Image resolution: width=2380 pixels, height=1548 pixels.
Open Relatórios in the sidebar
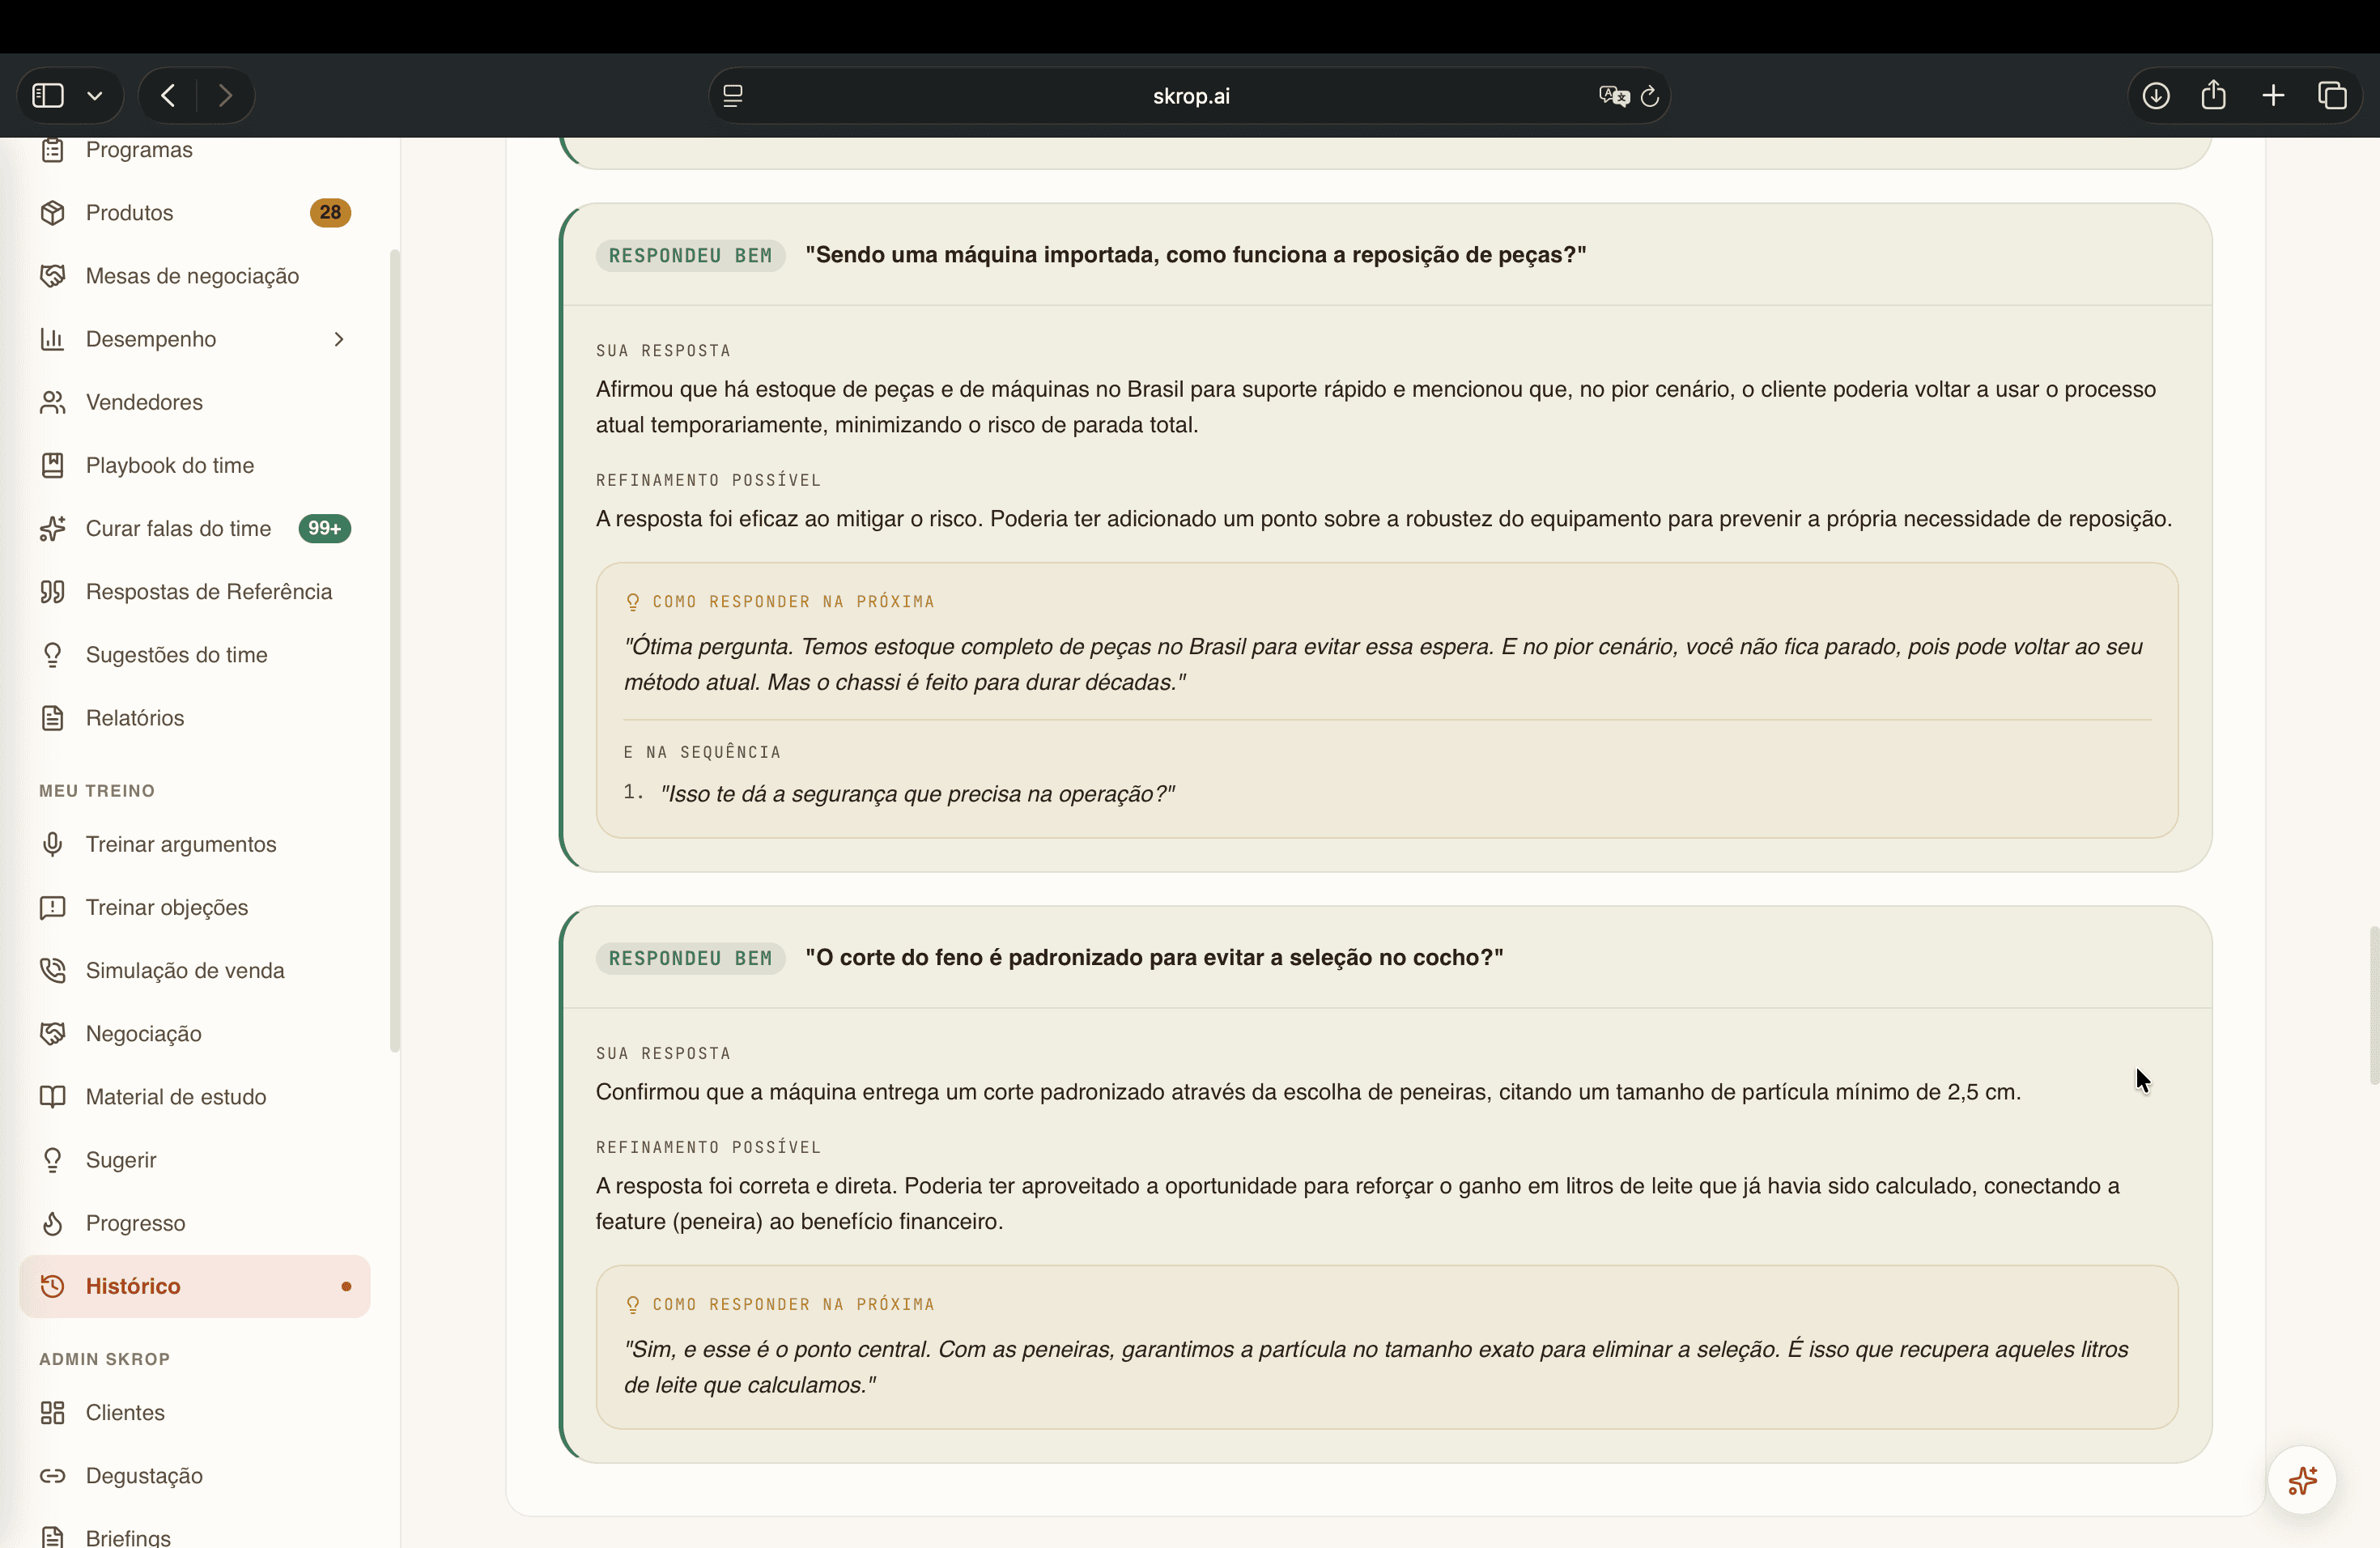(195, 718)
